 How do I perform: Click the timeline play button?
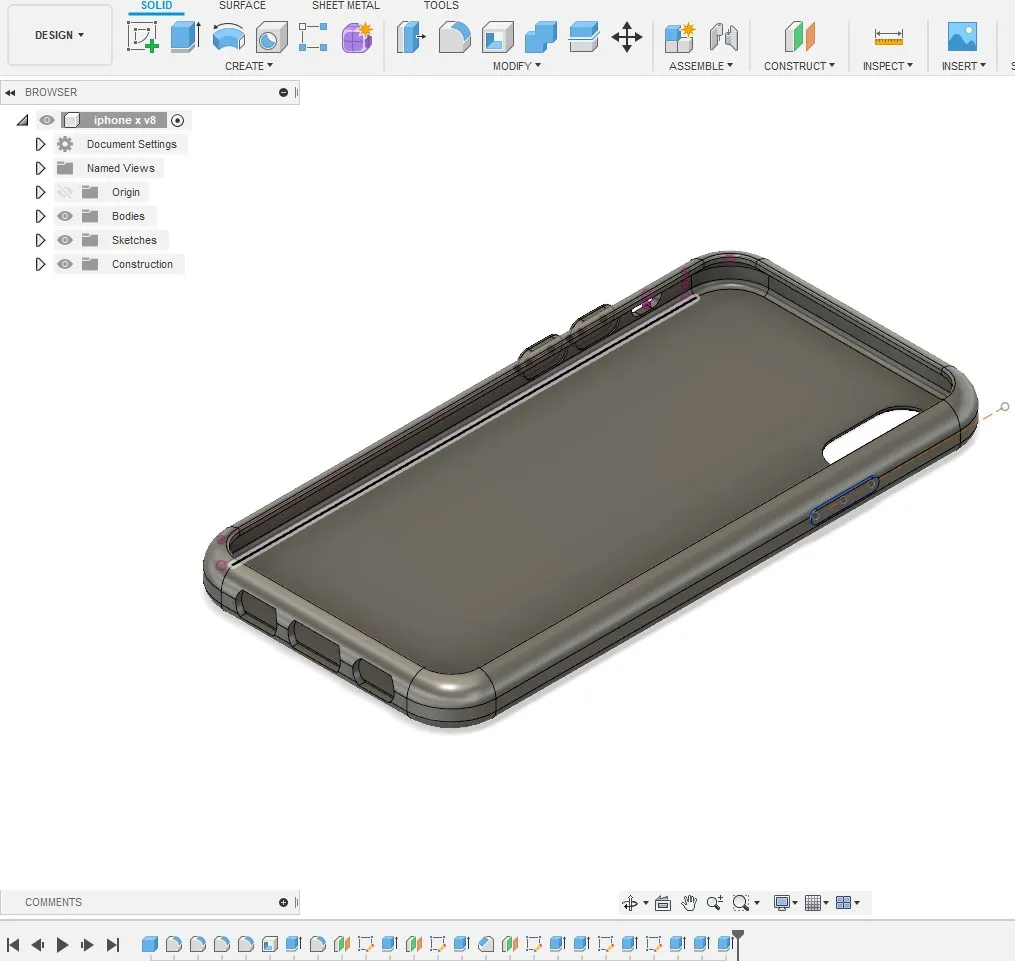[x=62, y=944]
